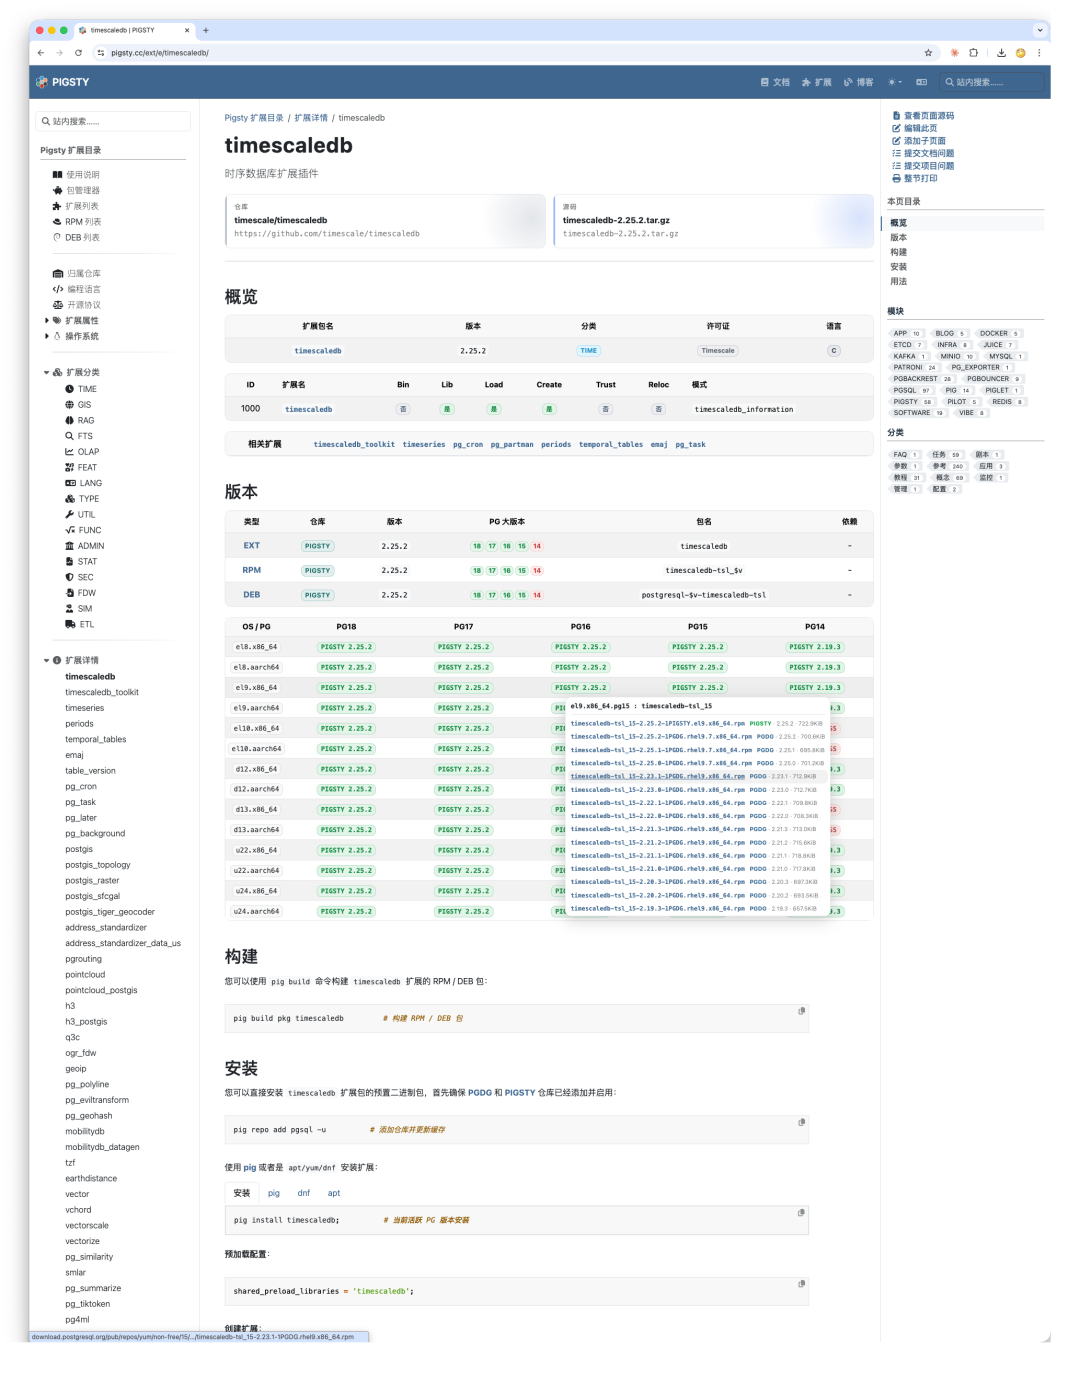
Task: Select the PGSQL module tag
Action: click(912, 390)
